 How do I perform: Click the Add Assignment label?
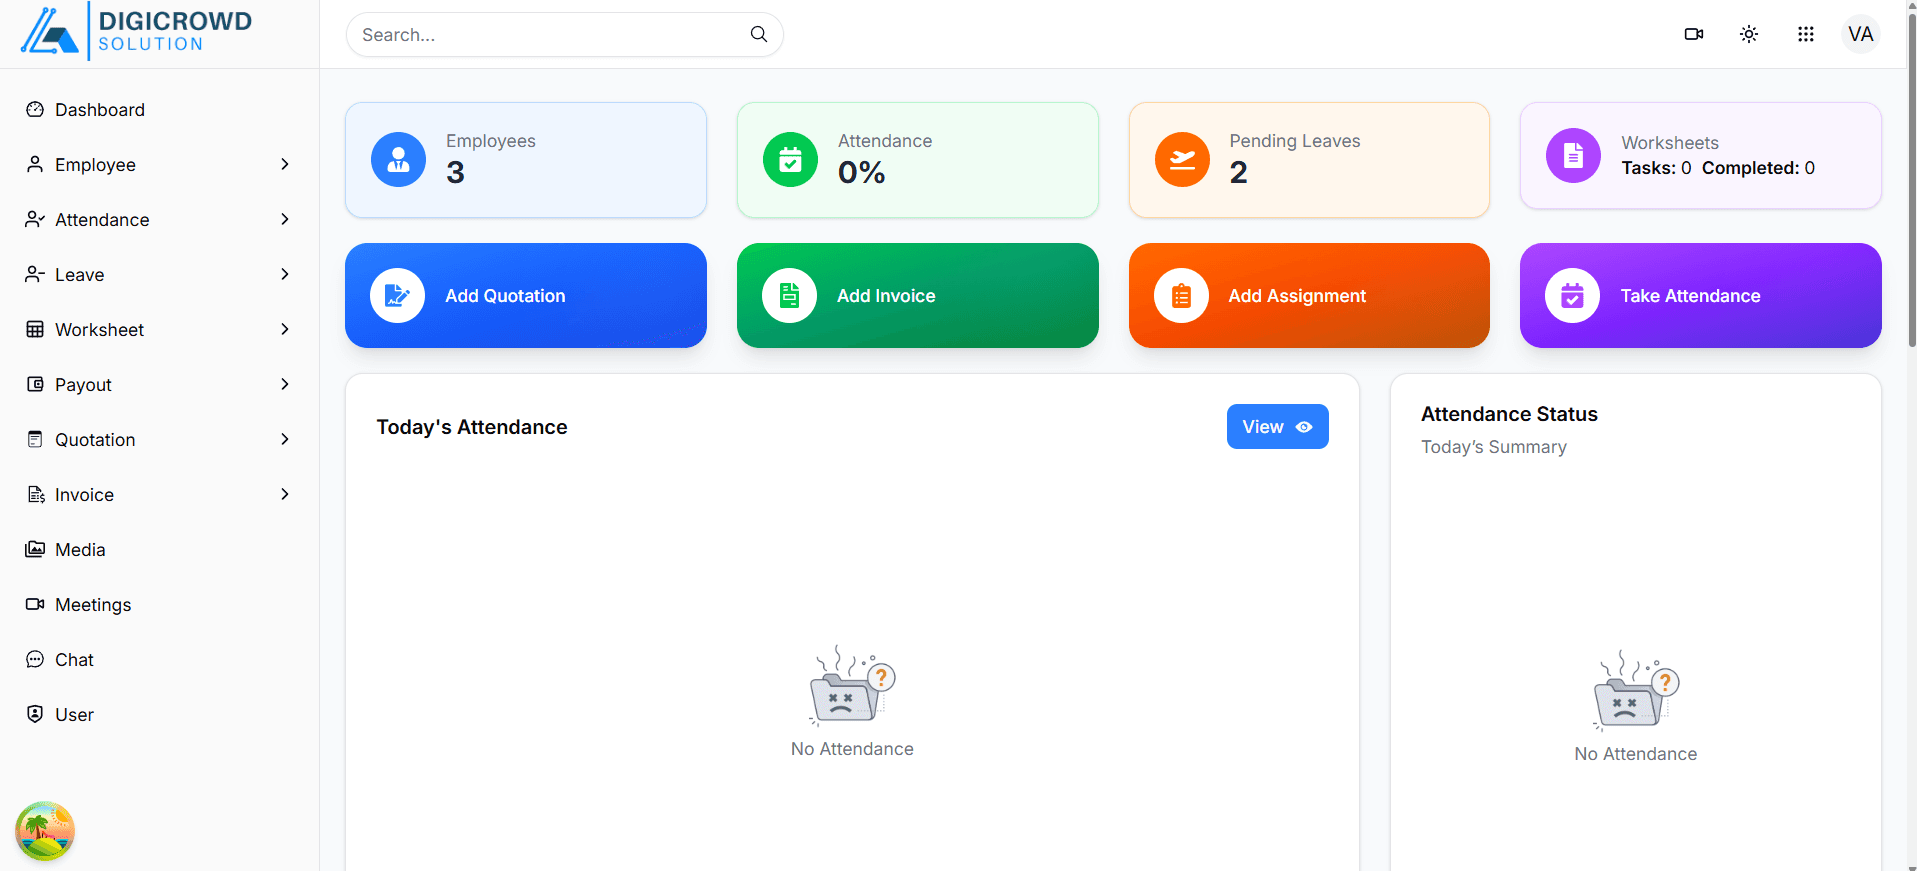point(1297,296)
